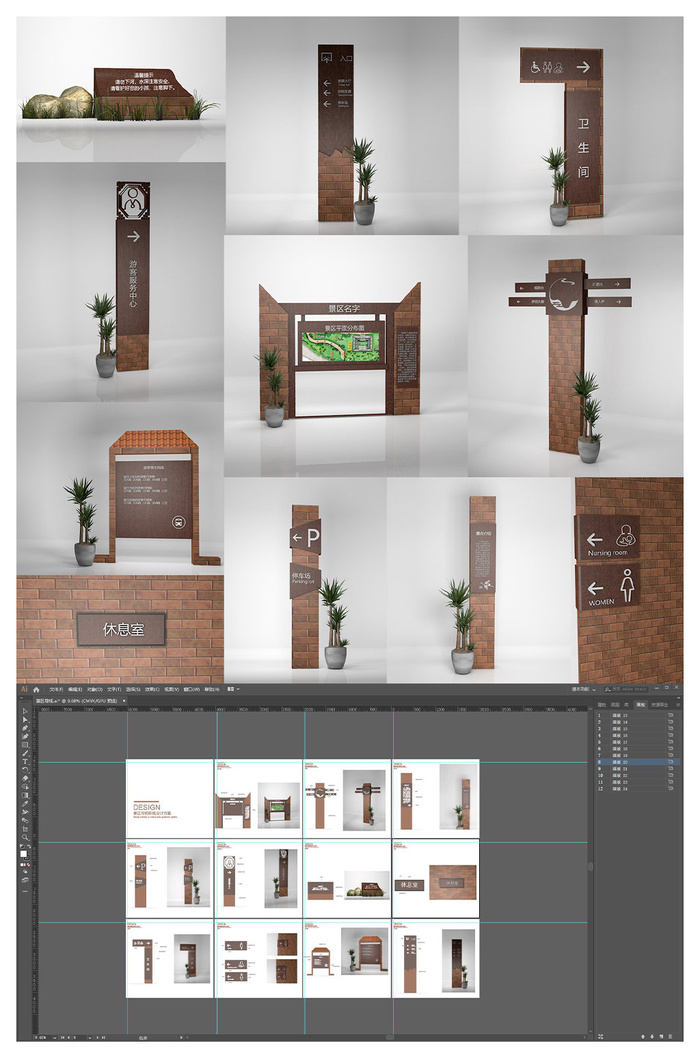Click the Illustrator Home icon

point(36,690)
